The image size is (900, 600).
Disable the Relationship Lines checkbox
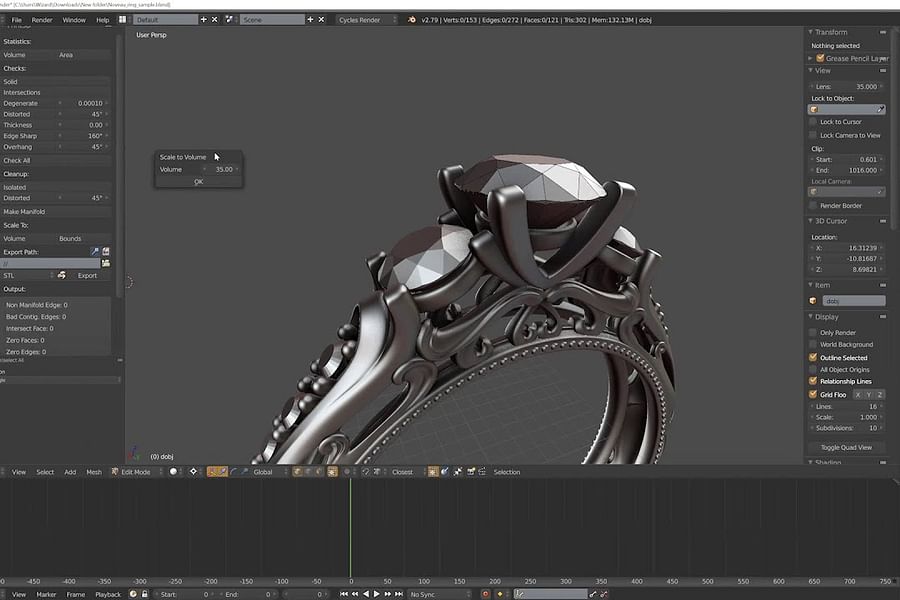(x=811, y=381)
